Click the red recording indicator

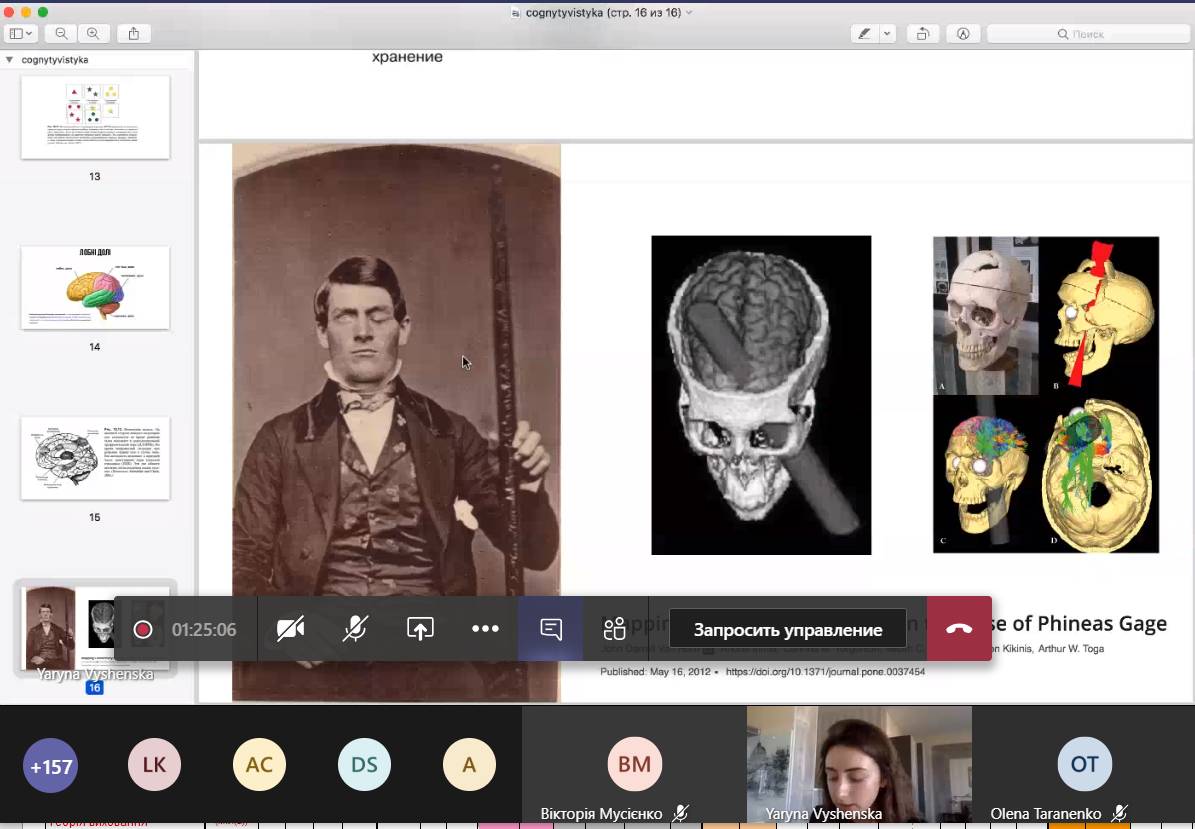(x=143, y=629)
